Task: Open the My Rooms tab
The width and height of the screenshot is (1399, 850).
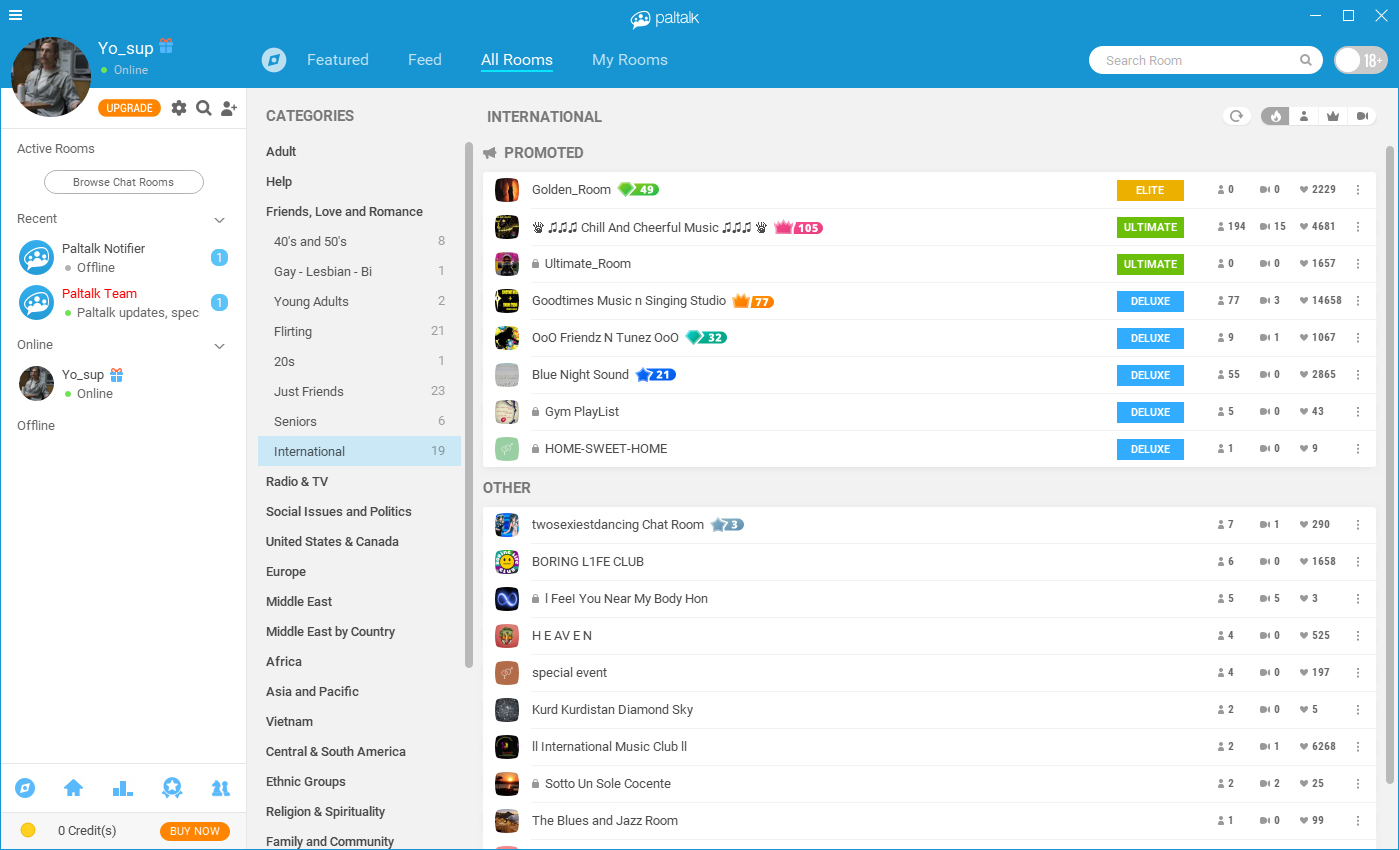Action: 630,60
